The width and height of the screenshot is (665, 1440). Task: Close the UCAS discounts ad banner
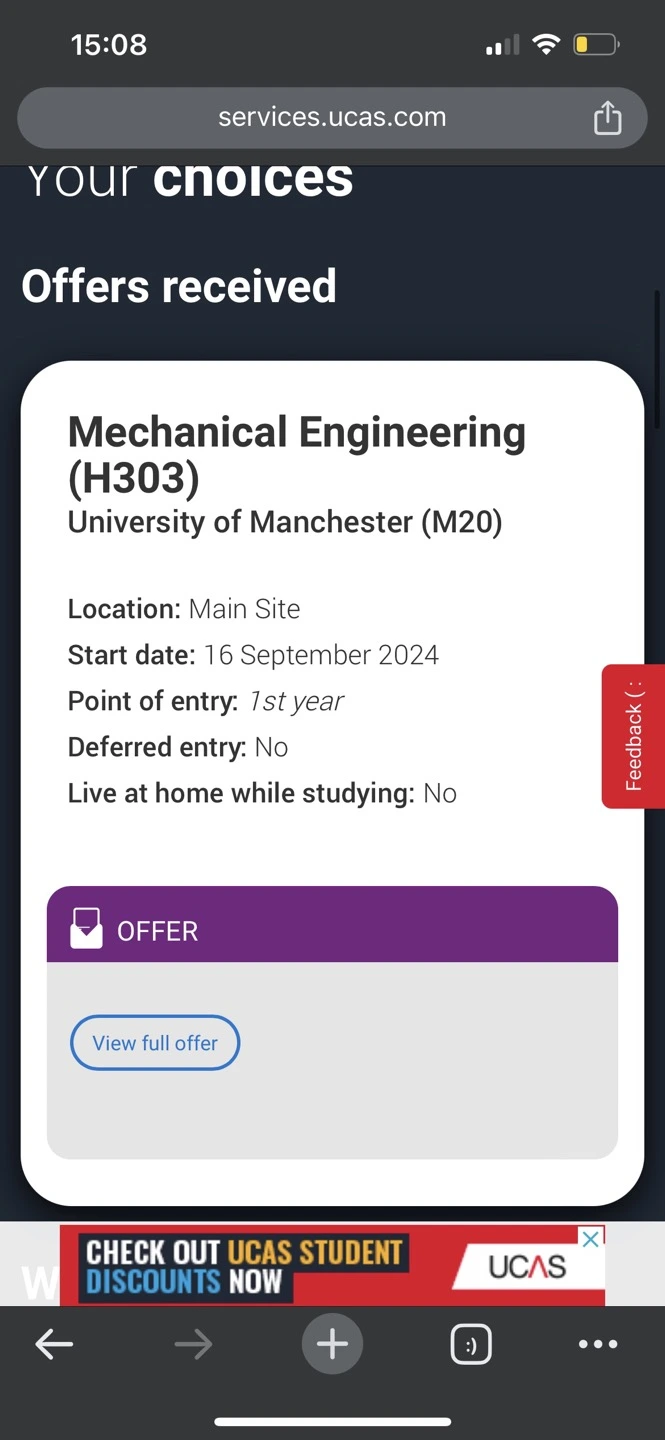pos(592,1239)
